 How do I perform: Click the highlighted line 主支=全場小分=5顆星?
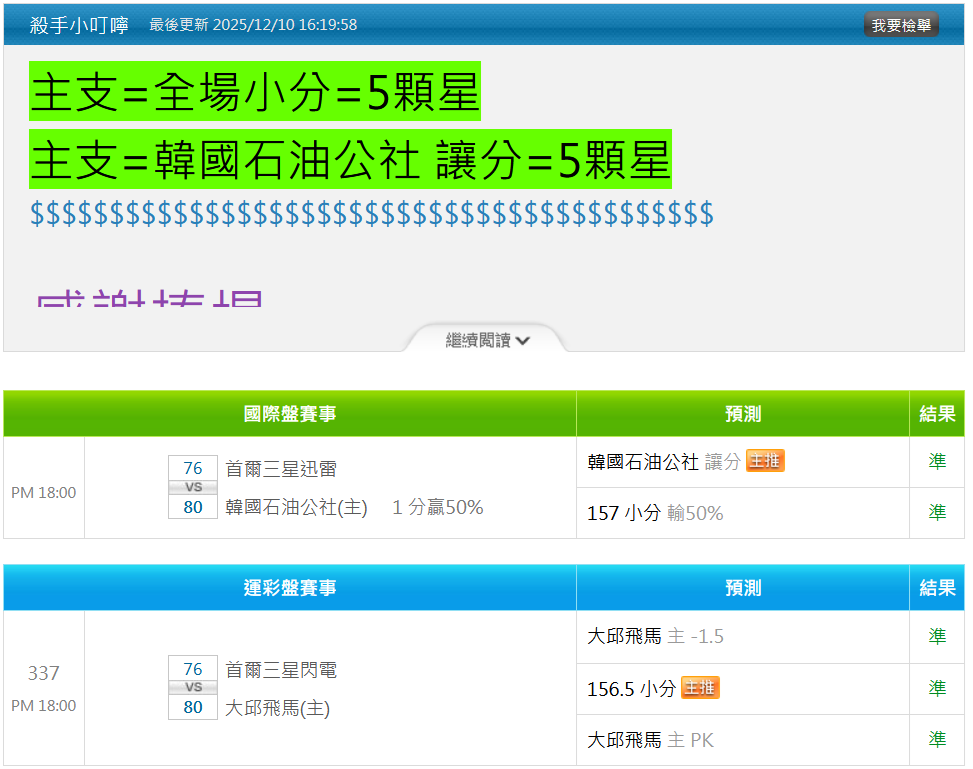tap(255, 91)
